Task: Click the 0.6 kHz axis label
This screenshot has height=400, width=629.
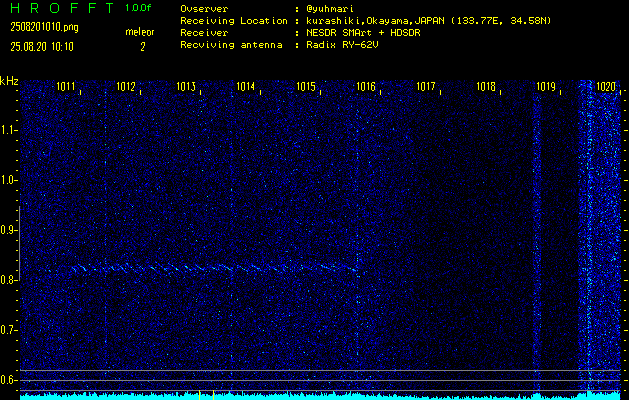Action: (8, 380)
